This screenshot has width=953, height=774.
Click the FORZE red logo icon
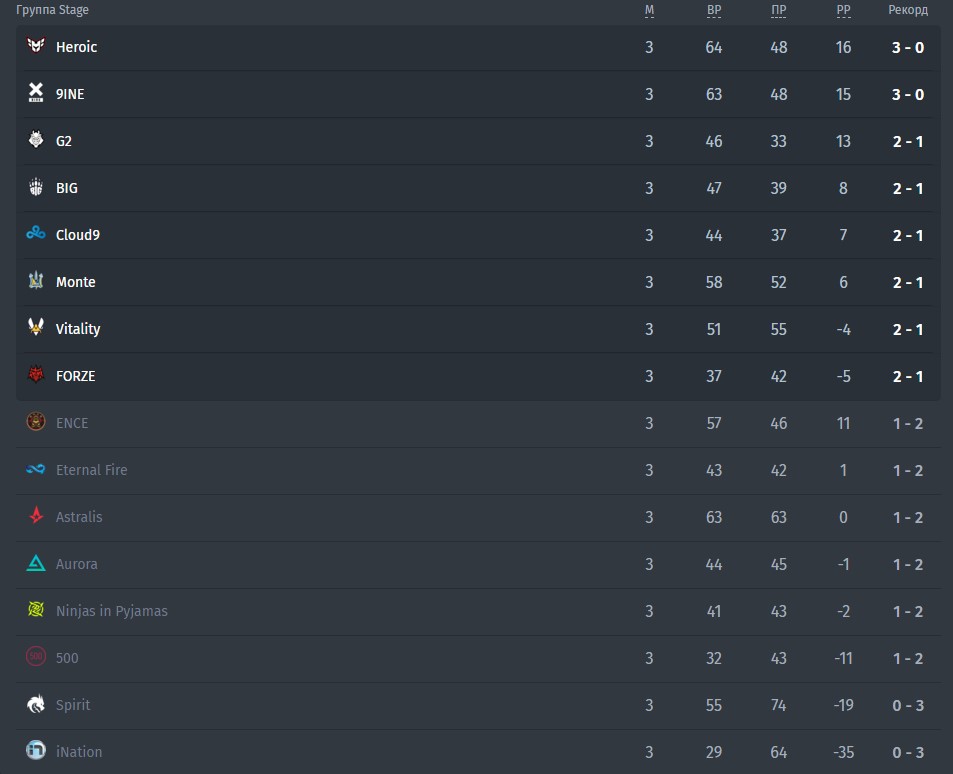click(x=36, y=374)
